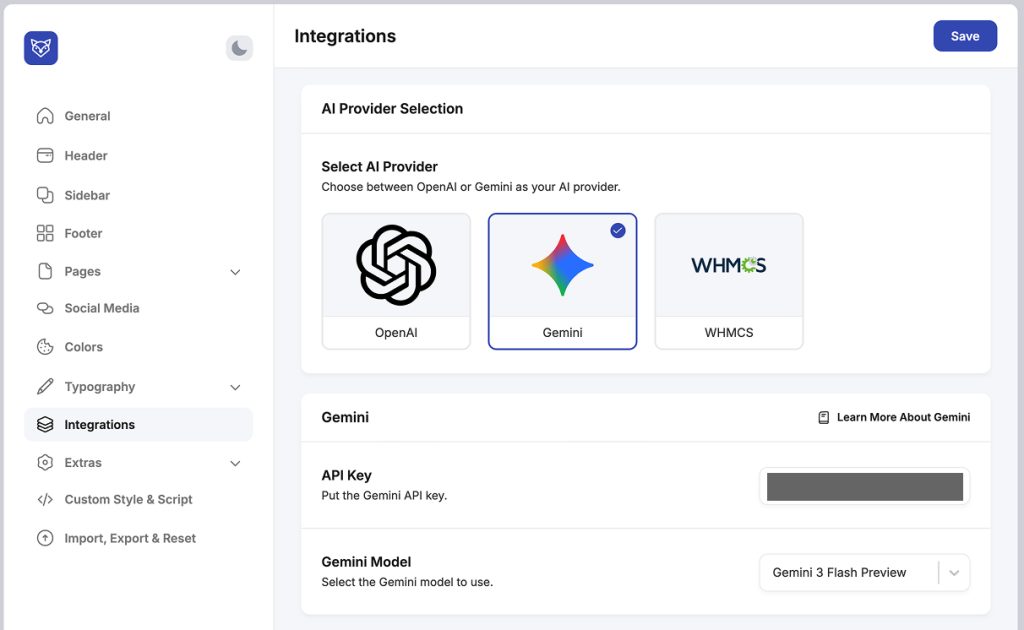Choose the WHMCS provider card
This screenshot has width=1024, height=630.
pyautogui.click(x=728, y=281)
